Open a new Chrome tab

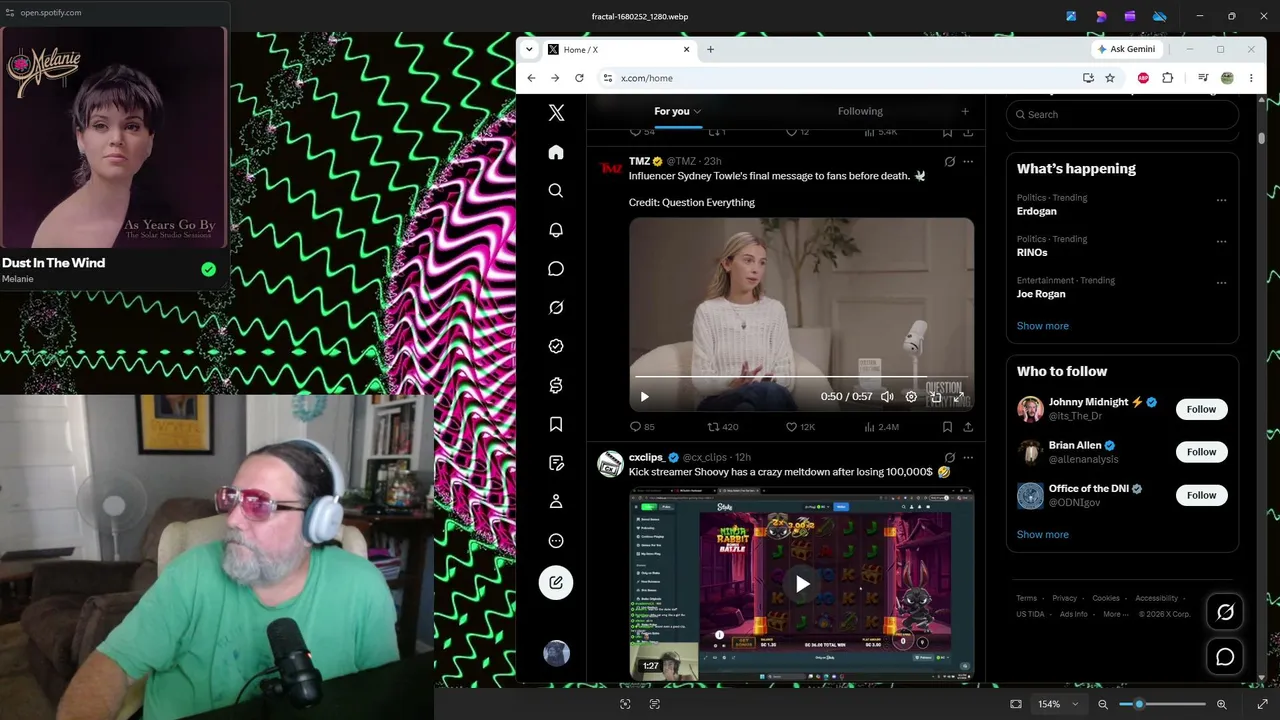[711, 49]
